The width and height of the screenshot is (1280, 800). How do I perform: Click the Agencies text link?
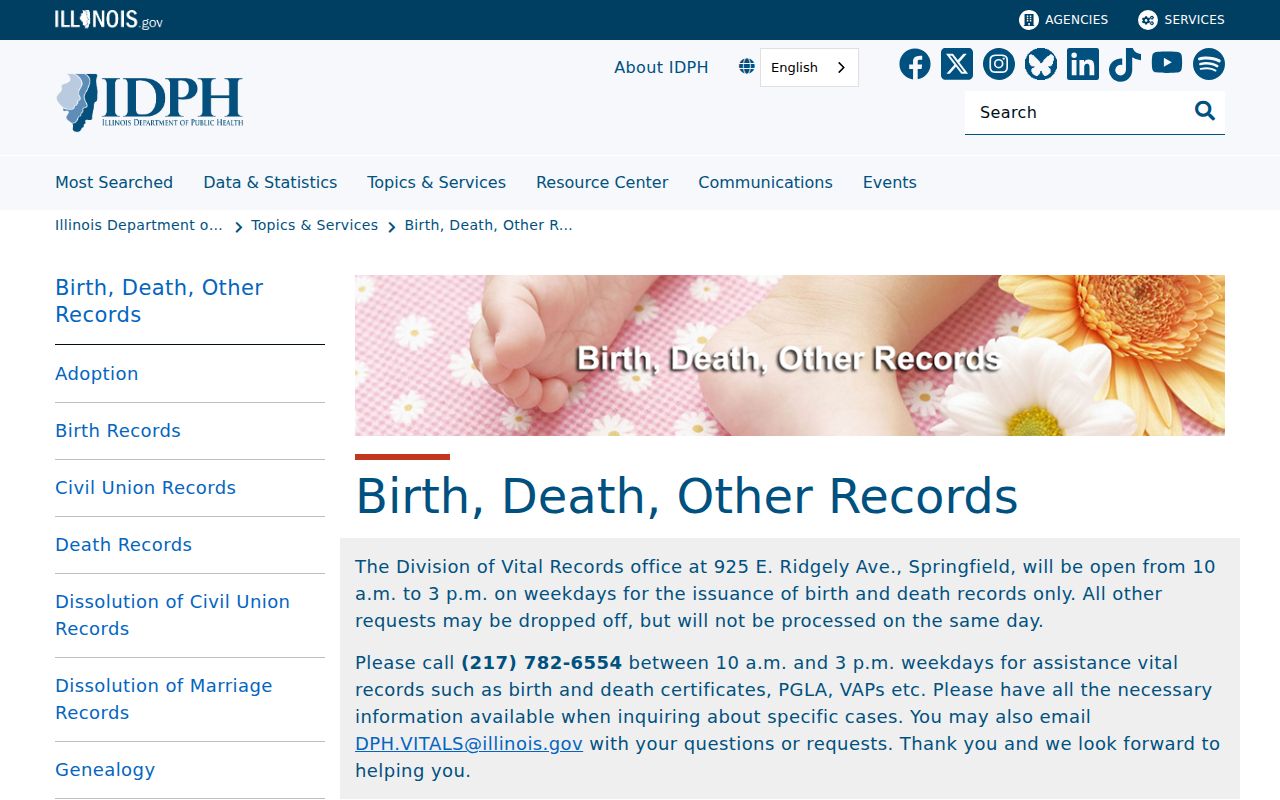click(x=1076, y=20)
